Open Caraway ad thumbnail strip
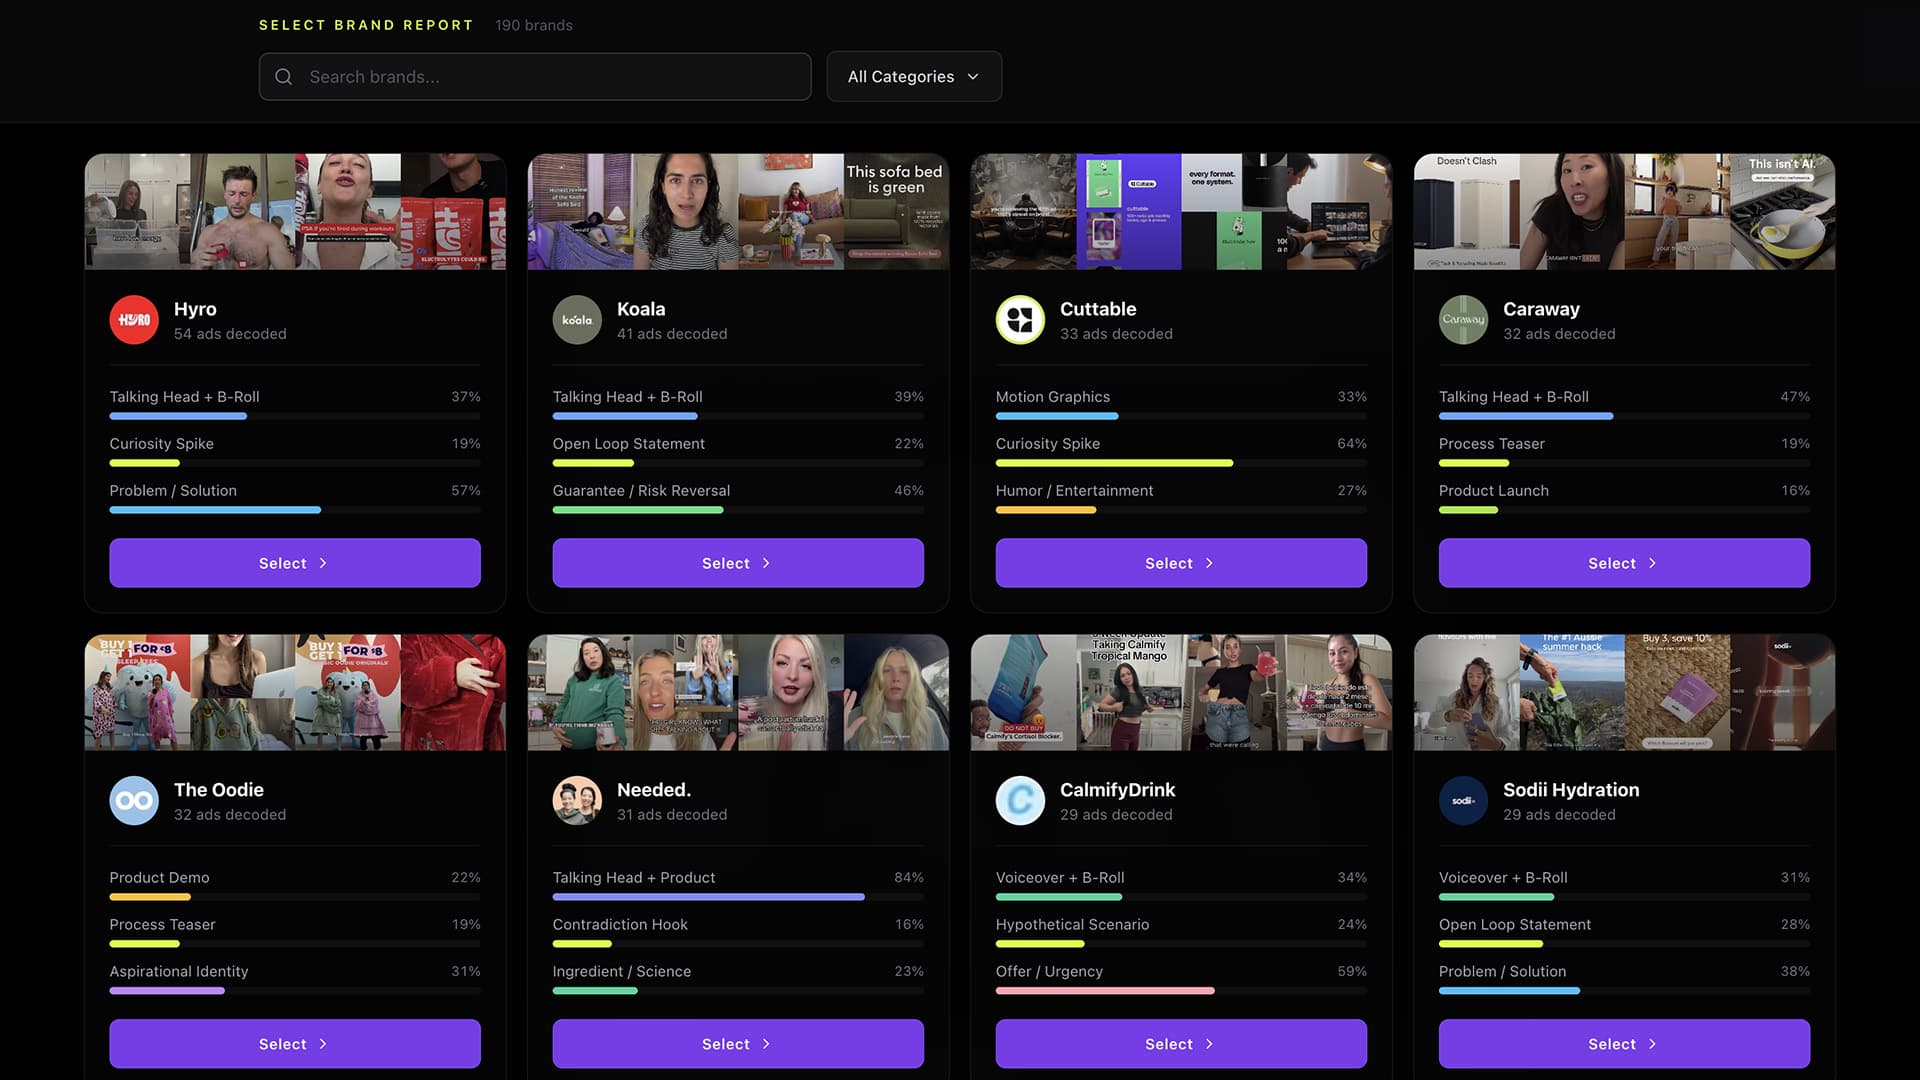The height and width of the screenshot is (1080, 1920). (1624, 211)
